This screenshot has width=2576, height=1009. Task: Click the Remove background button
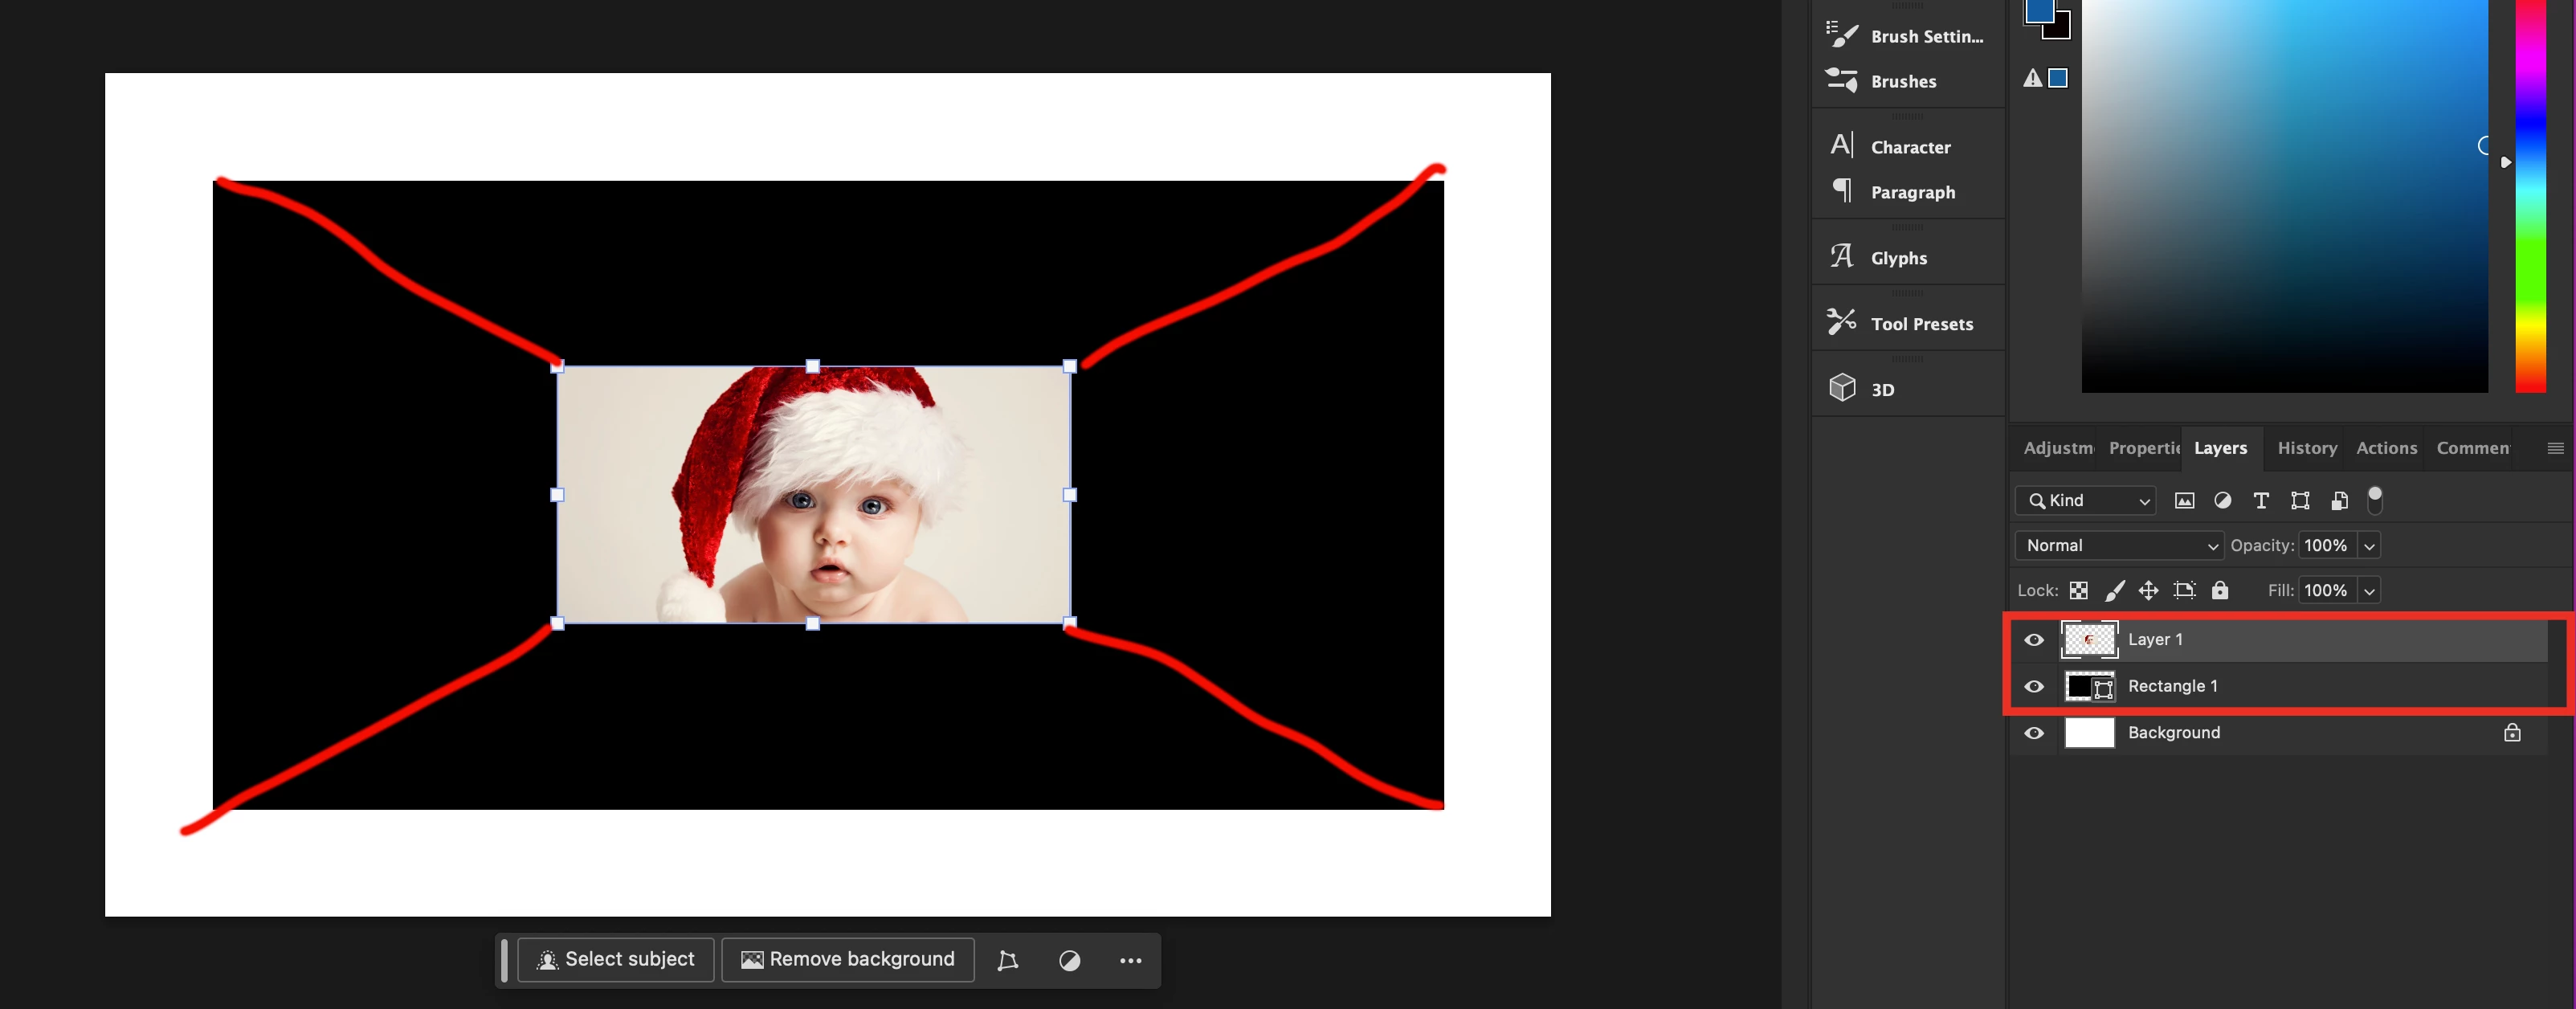coord(847,960)
